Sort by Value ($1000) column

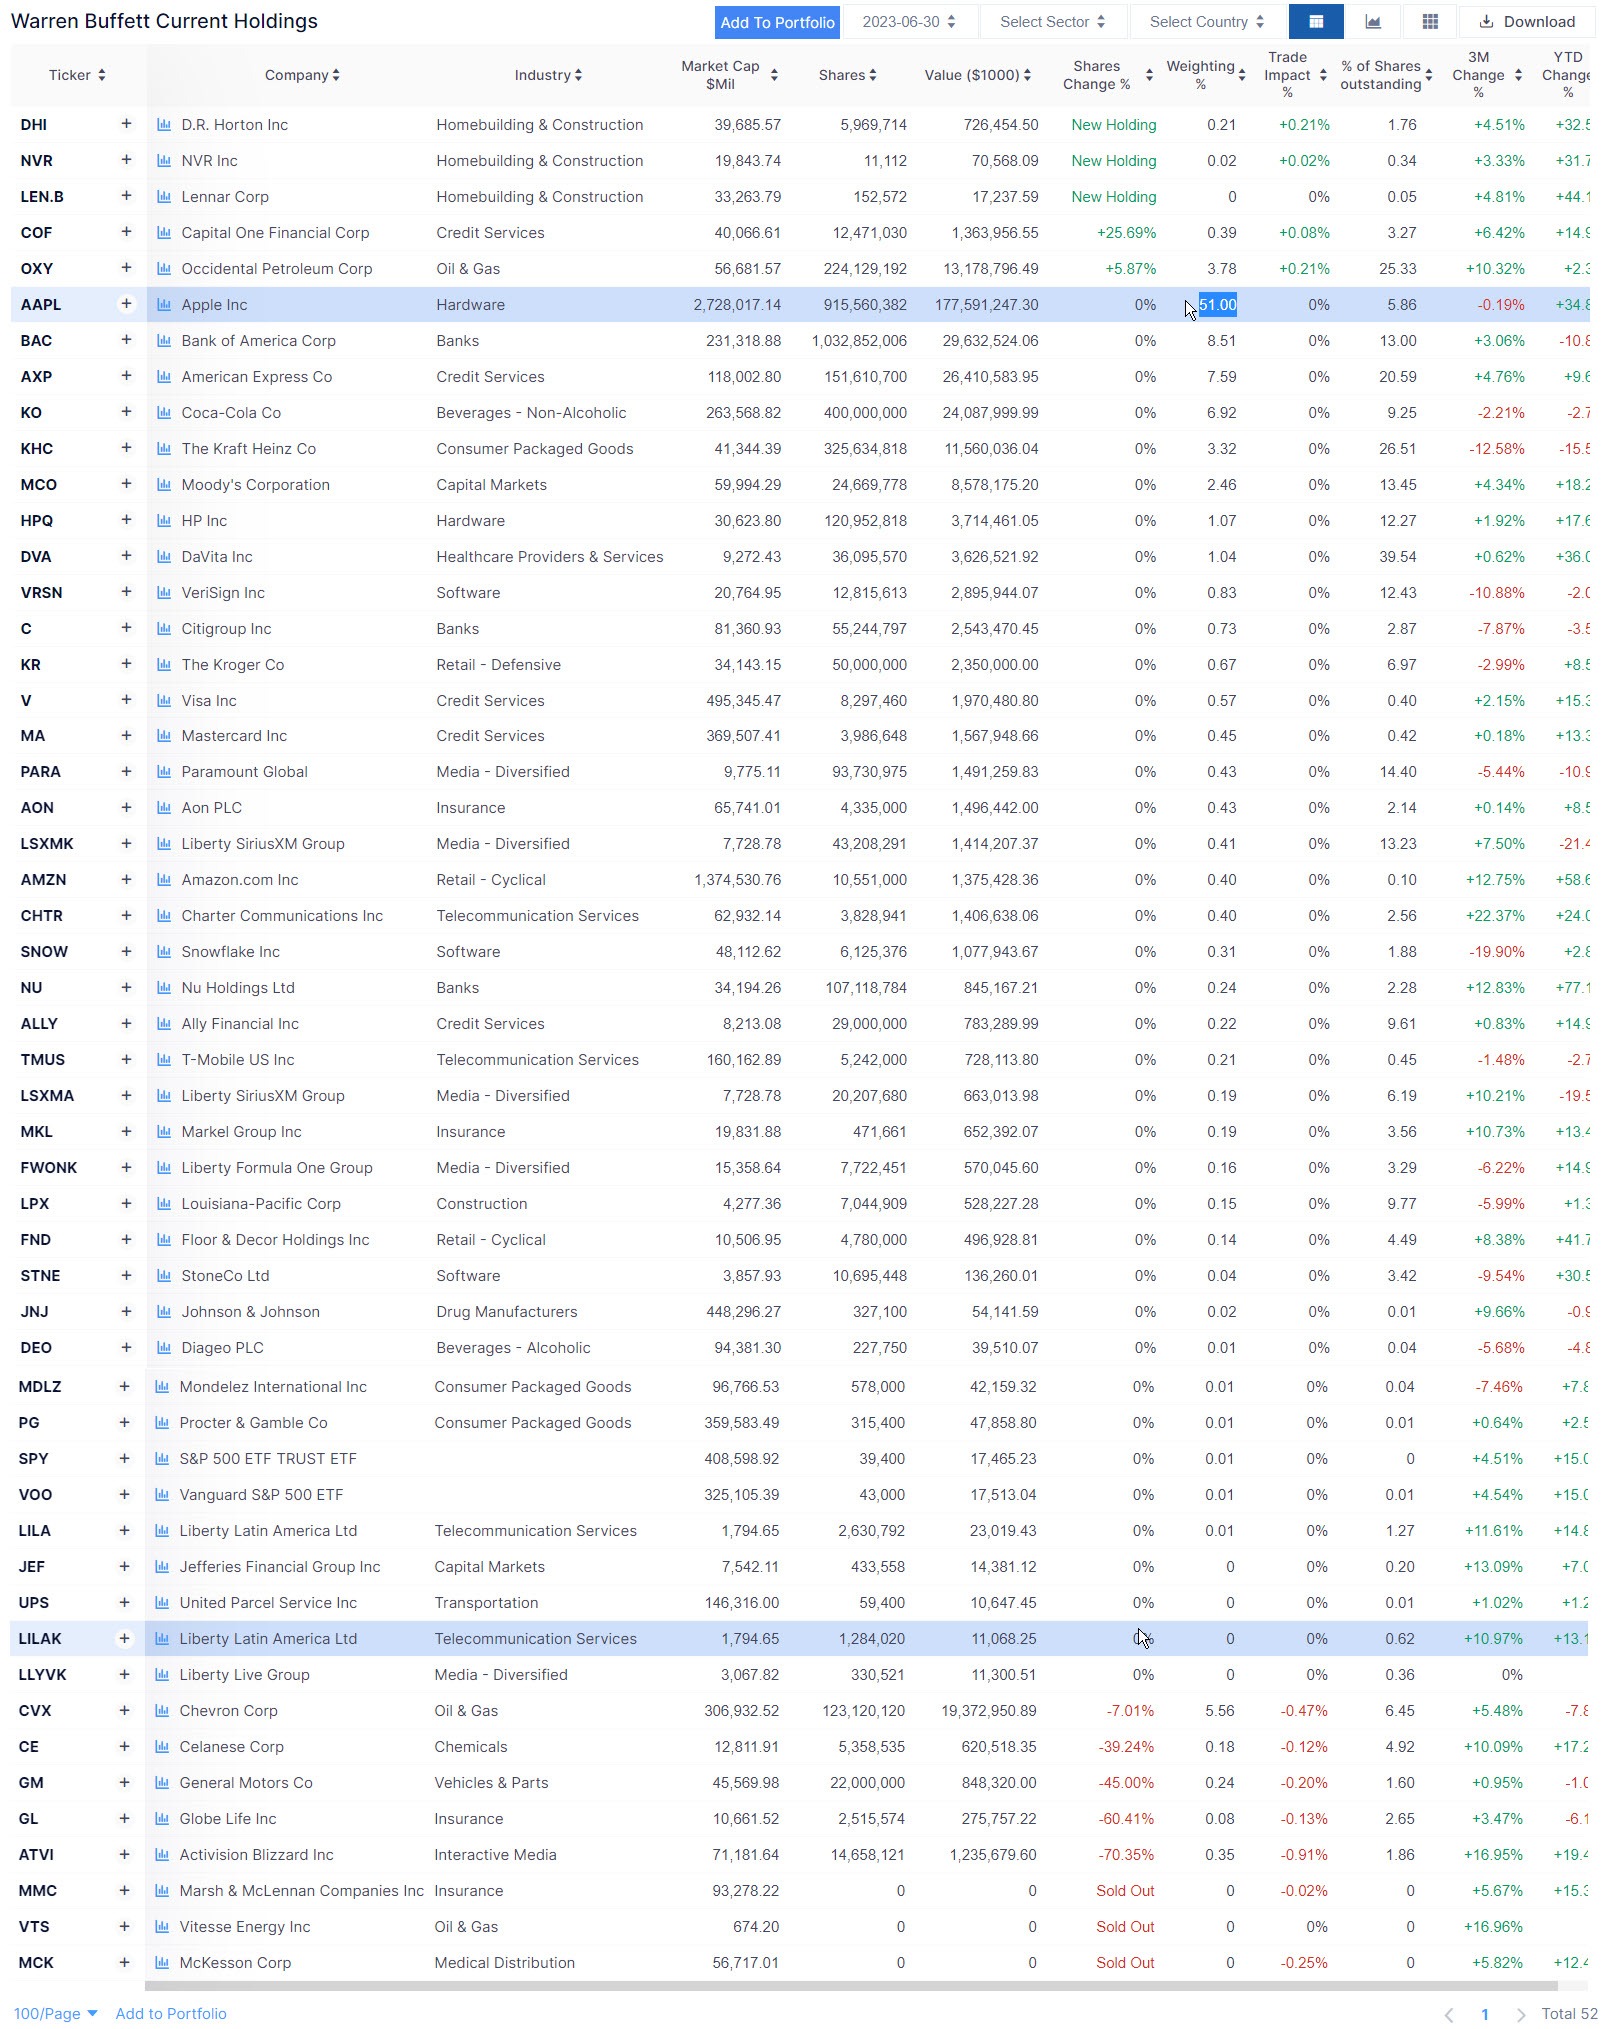977,75
